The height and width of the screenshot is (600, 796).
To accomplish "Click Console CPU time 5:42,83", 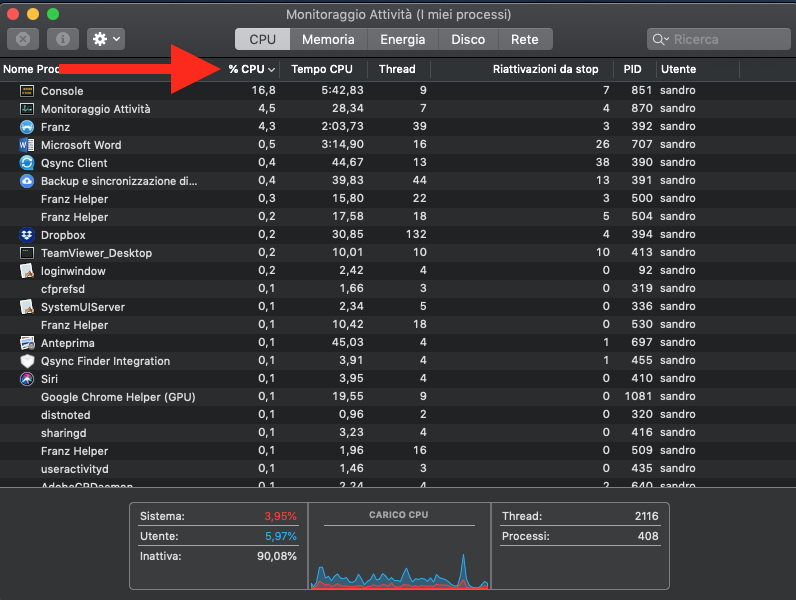I will (x=342, y=90).
